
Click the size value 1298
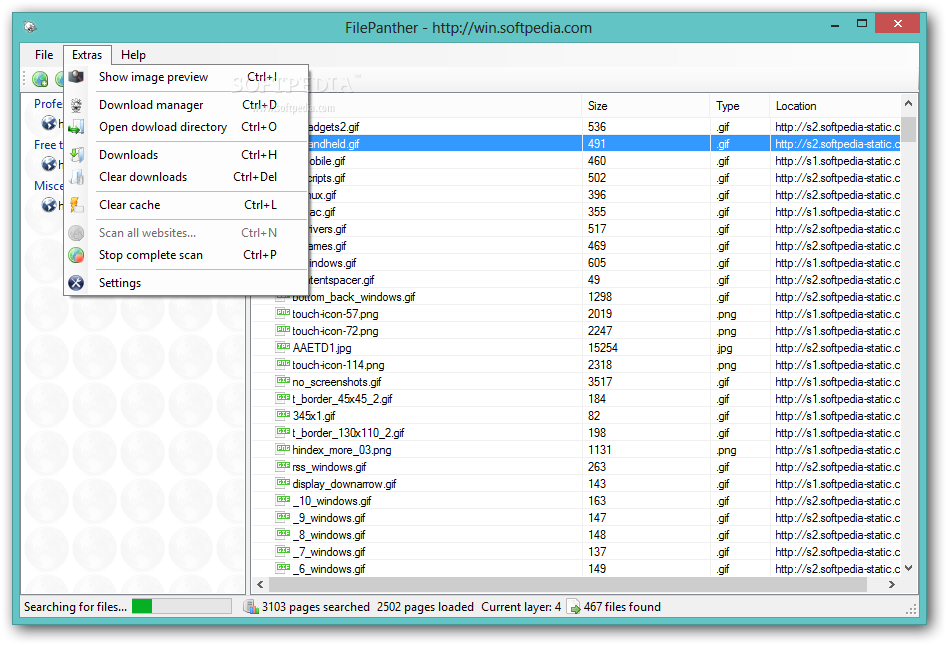coord(600,297)
